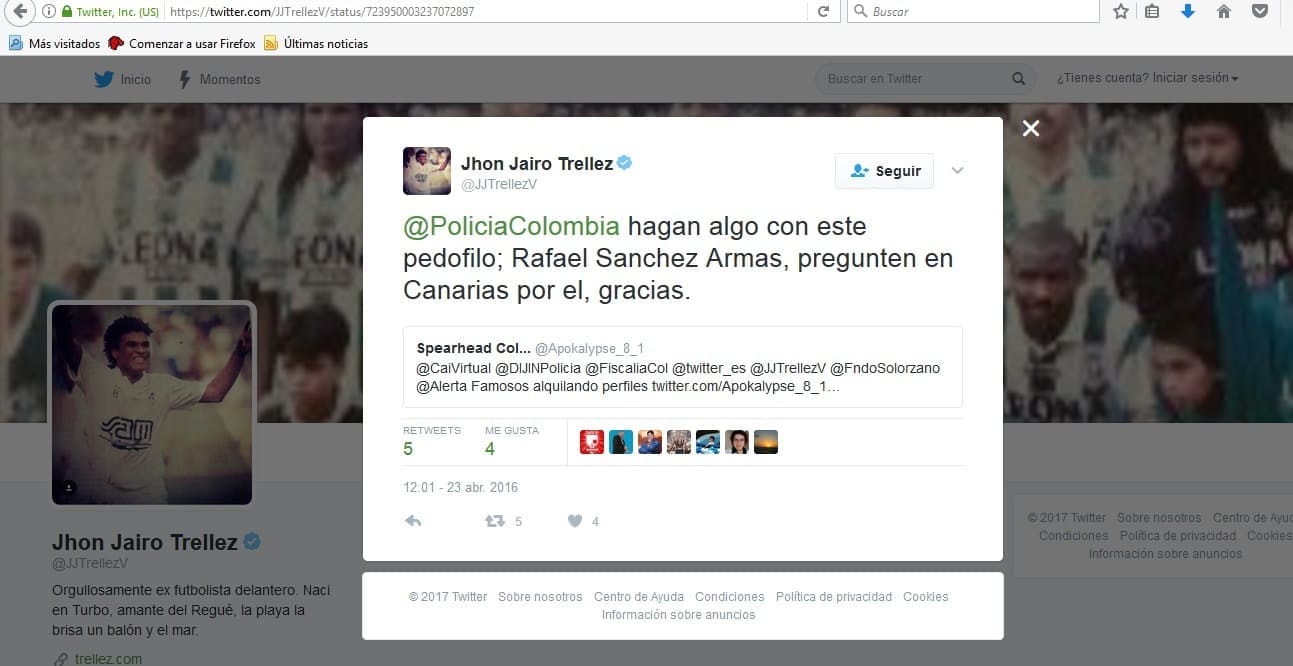Open Jhon Jairo Trellez avatar in the tweet
Screen dimensions: 1293x666
[x=427, y=171]
